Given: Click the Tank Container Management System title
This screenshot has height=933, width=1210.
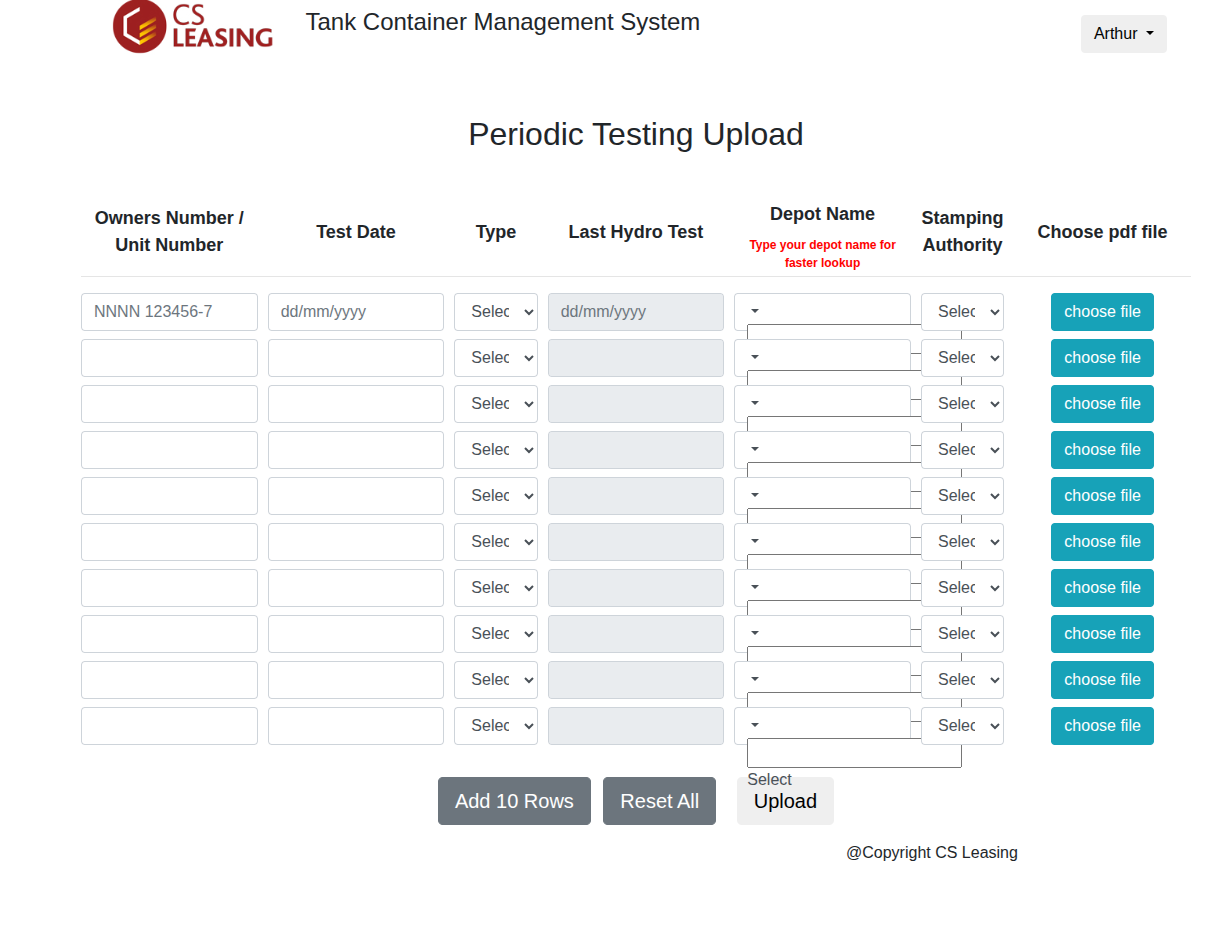Looking at the screenshot, I should pyautogui.click(x=503, y=22).
